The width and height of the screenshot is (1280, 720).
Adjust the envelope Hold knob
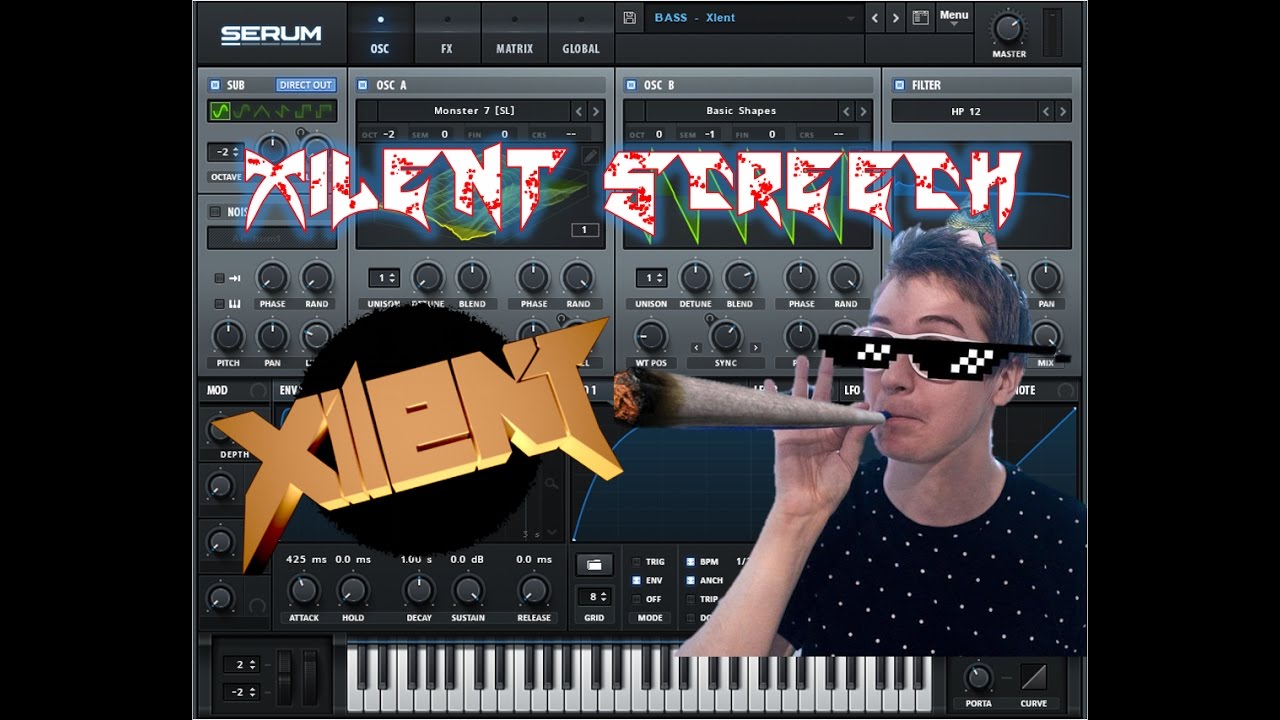click(x=352, y=590)
